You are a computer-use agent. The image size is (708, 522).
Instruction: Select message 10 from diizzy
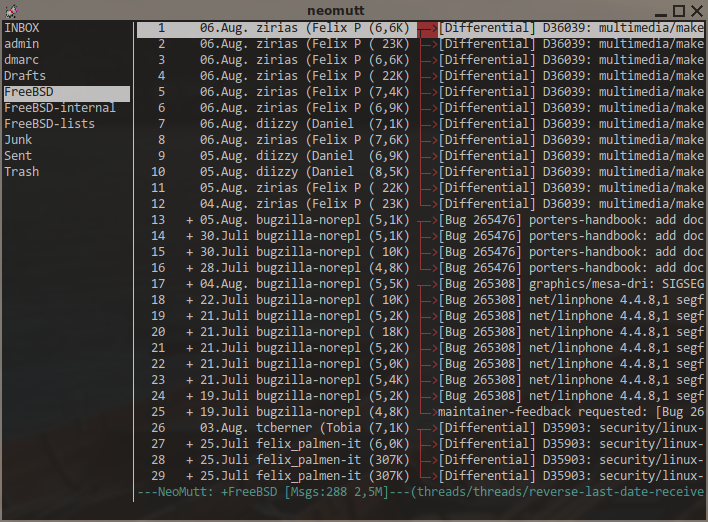coord(420,172)
